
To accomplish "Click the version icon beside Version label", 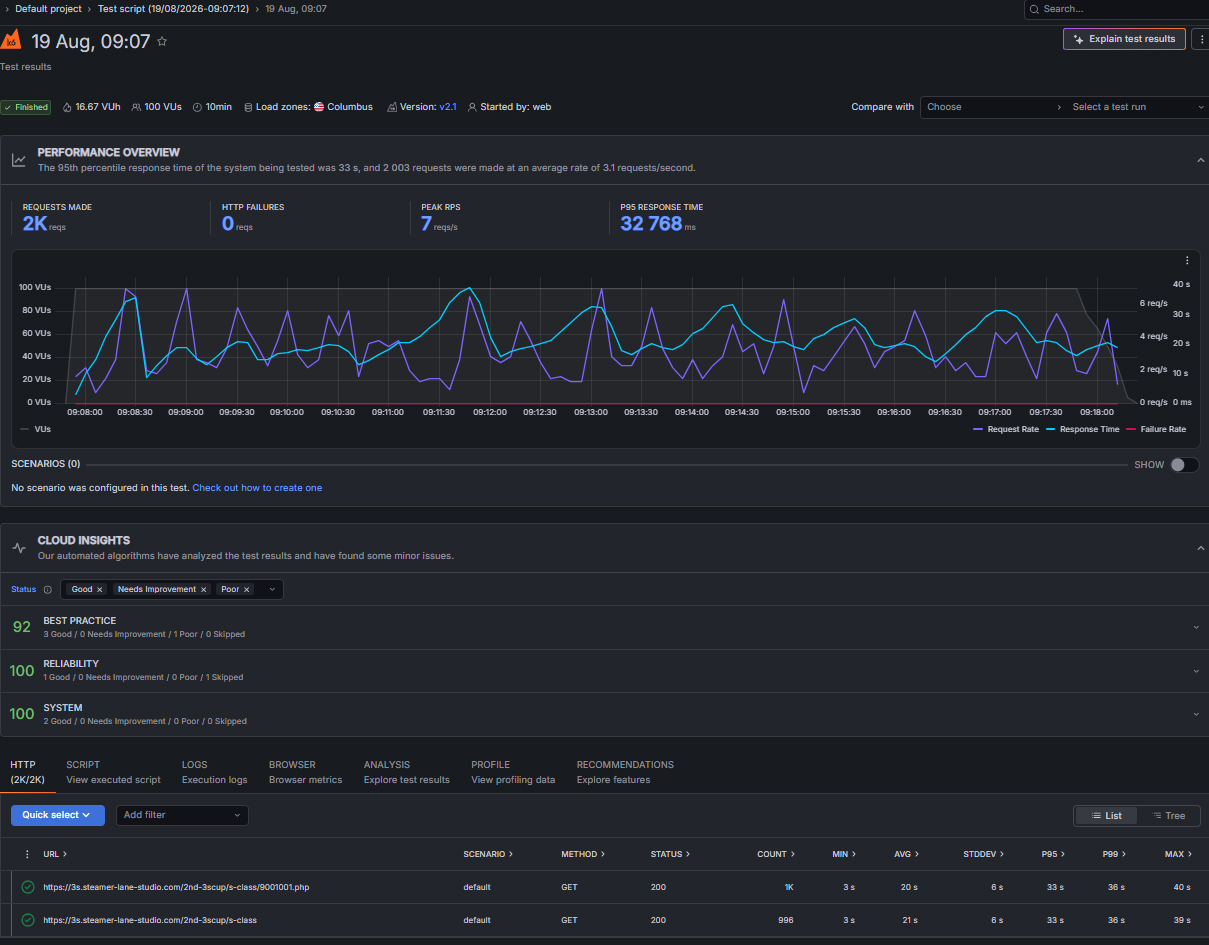I will tap(392, 107).
